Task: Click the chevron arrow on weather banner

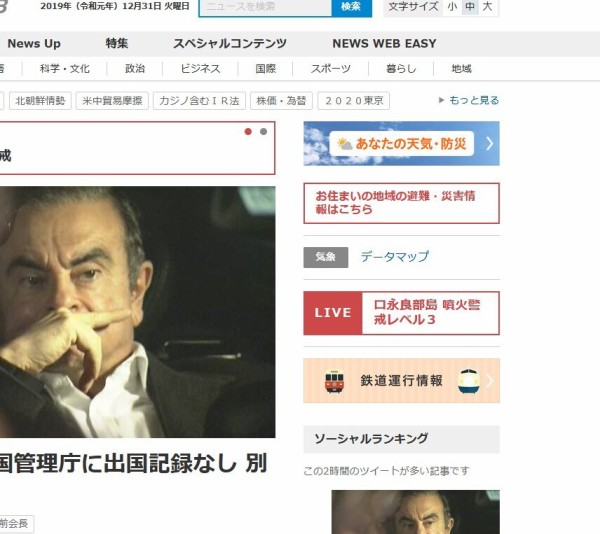Action: tap(489, 144)
